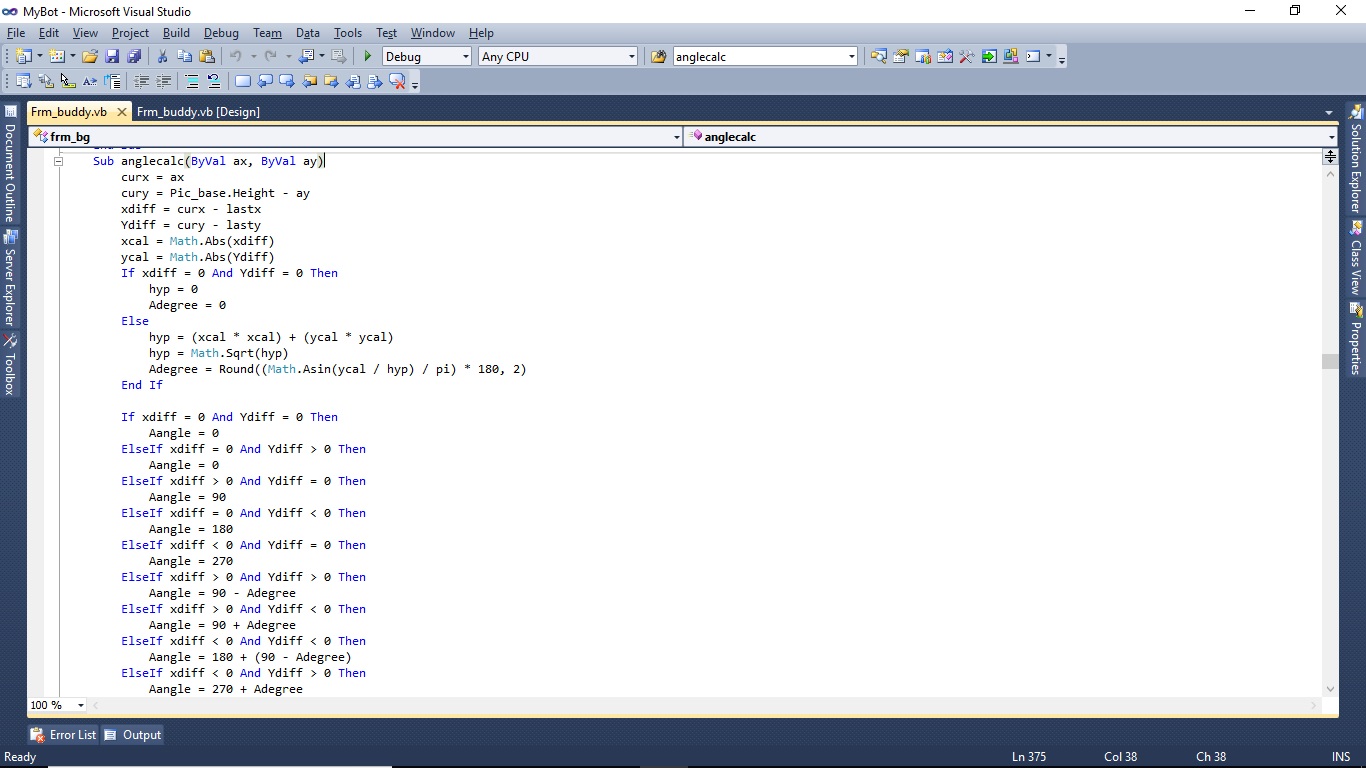This screenshot has height=768, width=1366.
Task: Open the New Project dropdown arrow
Action: click(39, 56)
